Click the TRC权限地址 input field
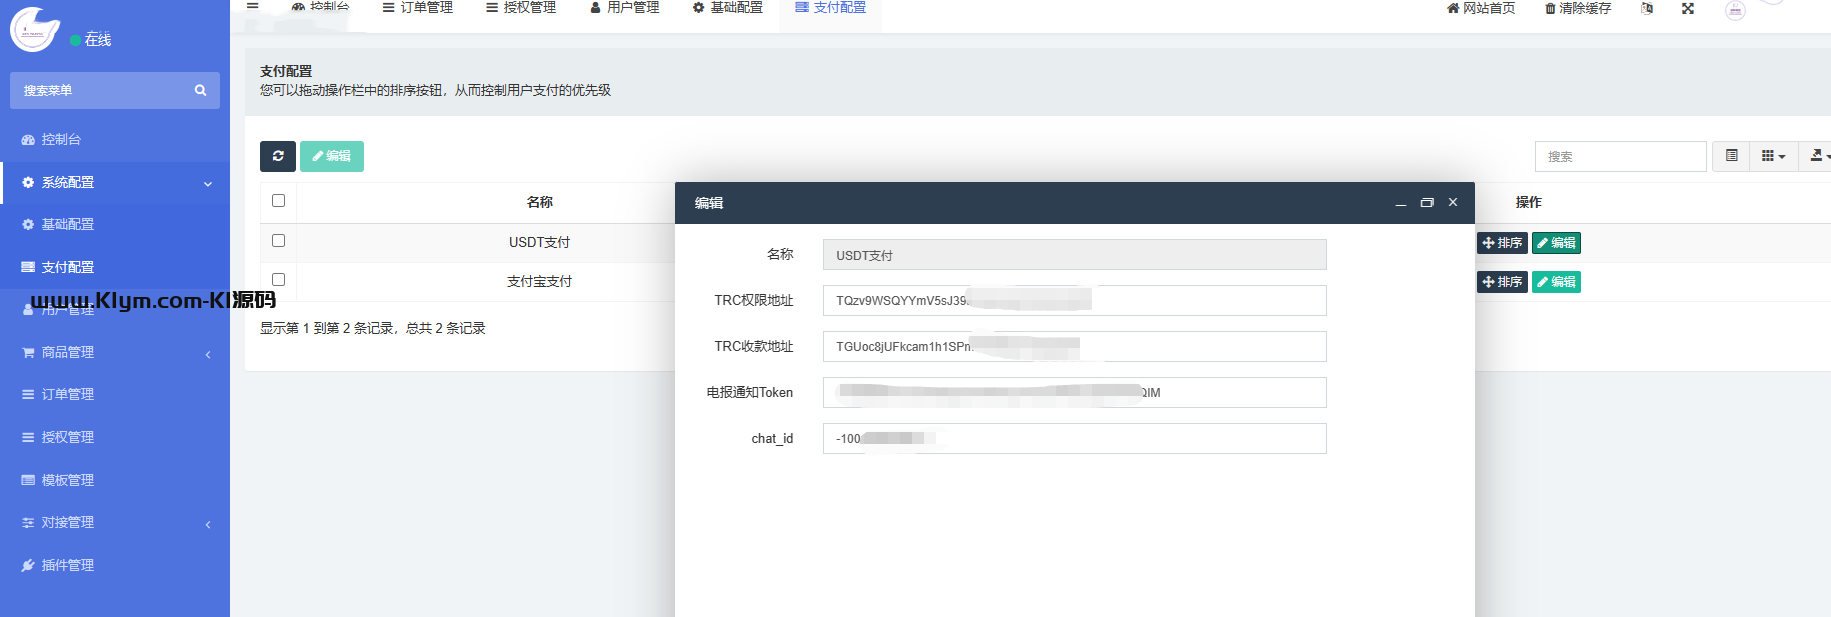Screen dimensions: 1831x617 (1074, 300)
